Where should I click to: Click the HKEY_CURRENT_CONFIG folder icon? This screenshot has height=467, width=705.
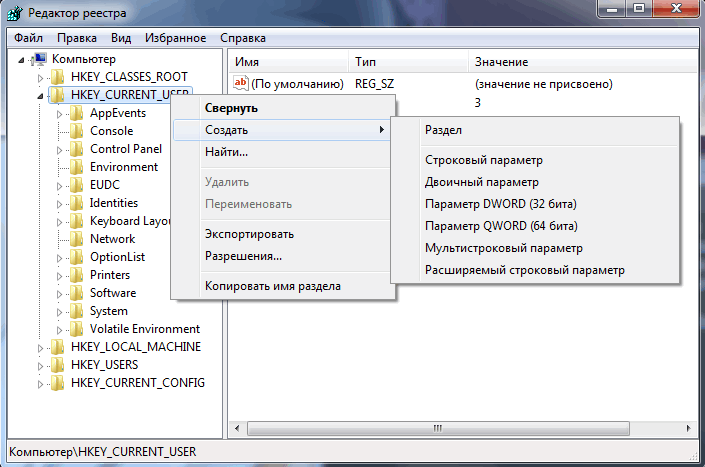58,383
